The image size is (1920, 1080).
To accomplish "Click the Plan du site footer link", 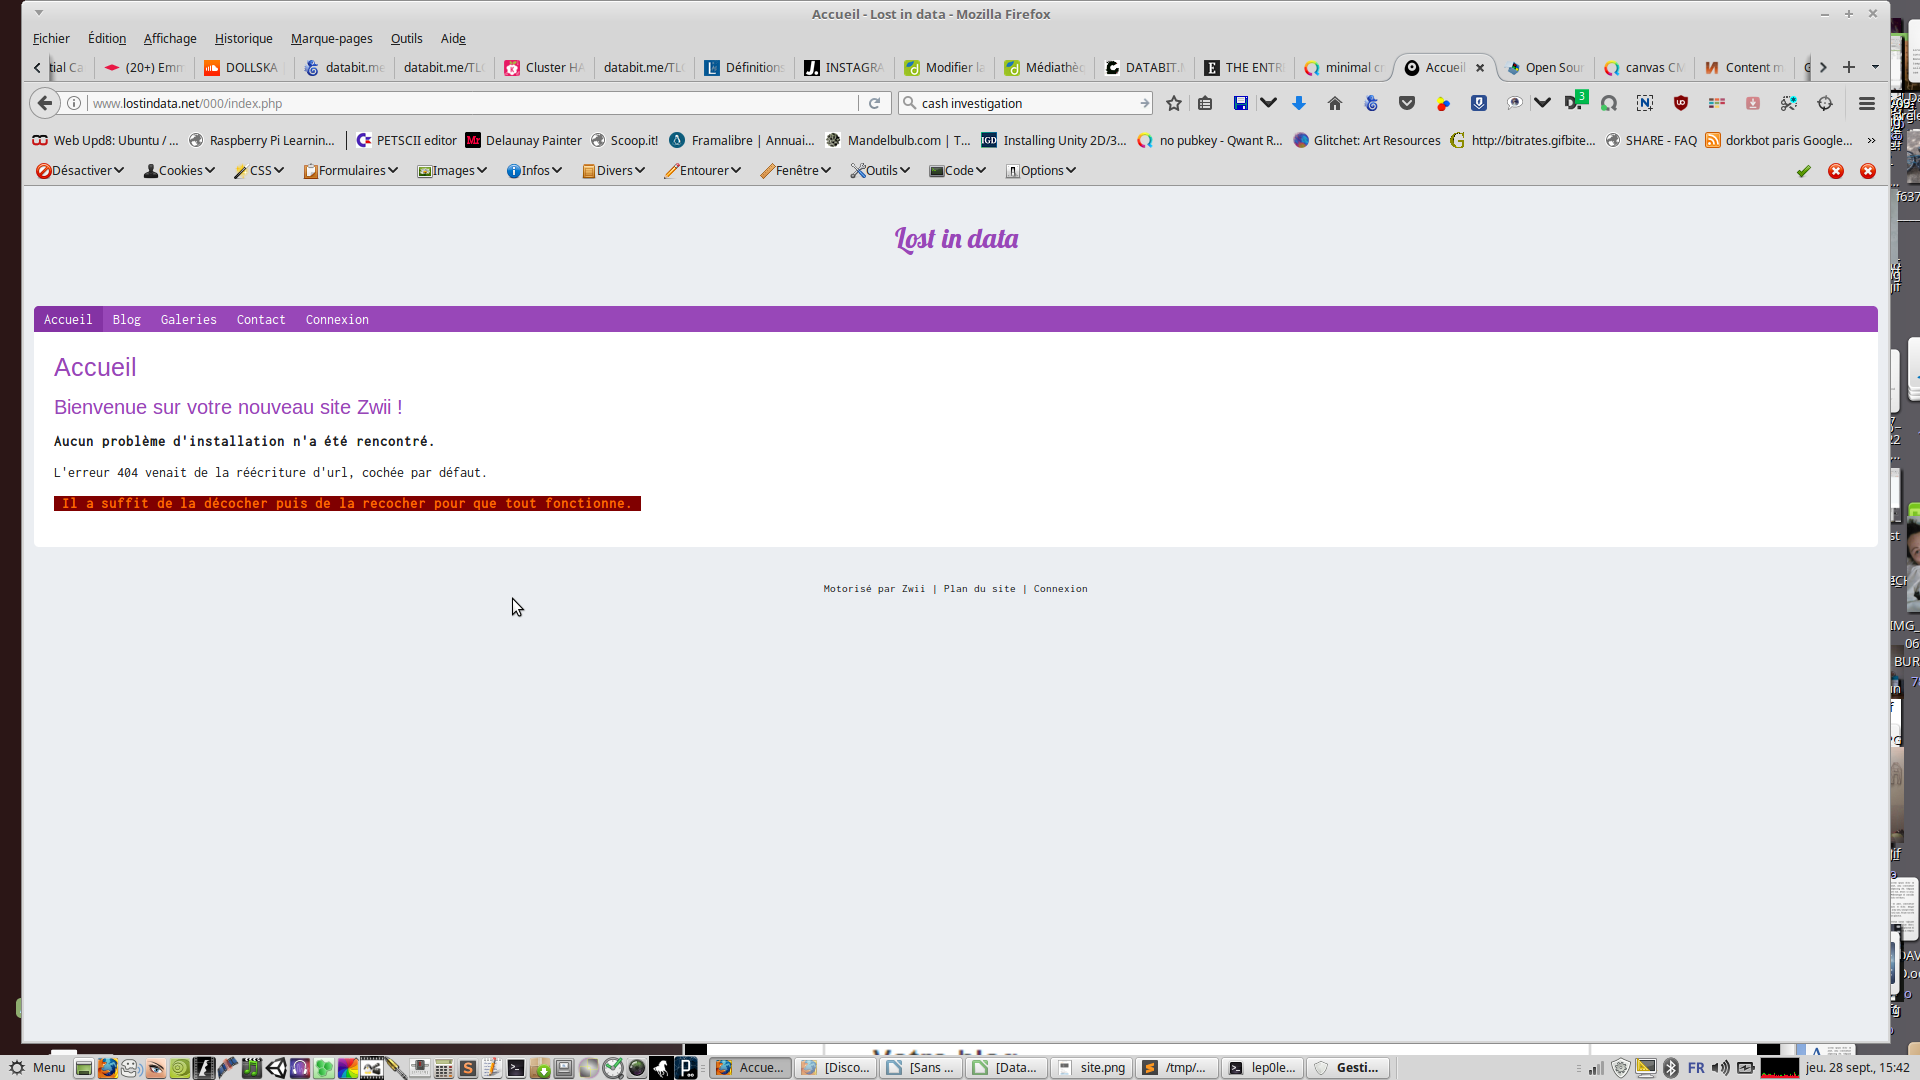I will click(x=979, y=589).
